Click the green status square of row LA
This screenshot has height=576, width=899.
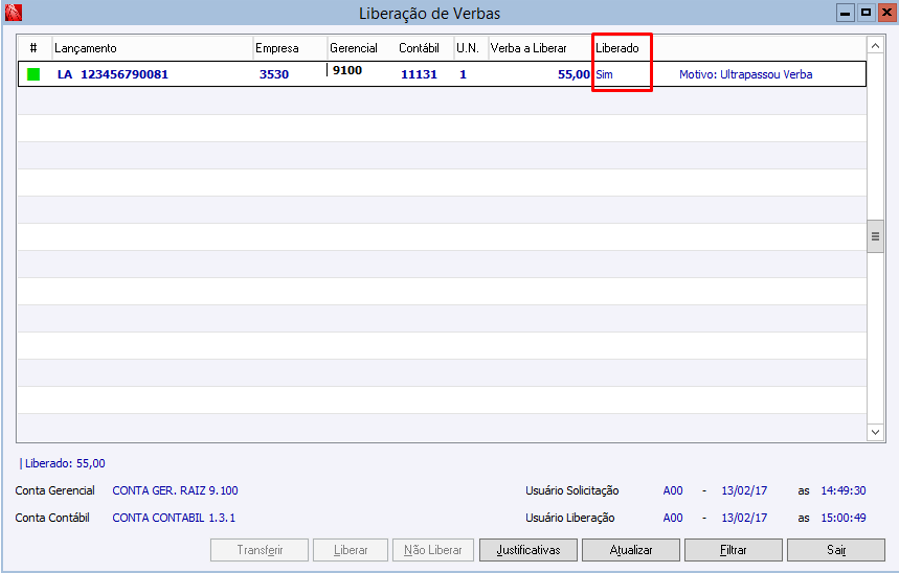click(33, 74)
